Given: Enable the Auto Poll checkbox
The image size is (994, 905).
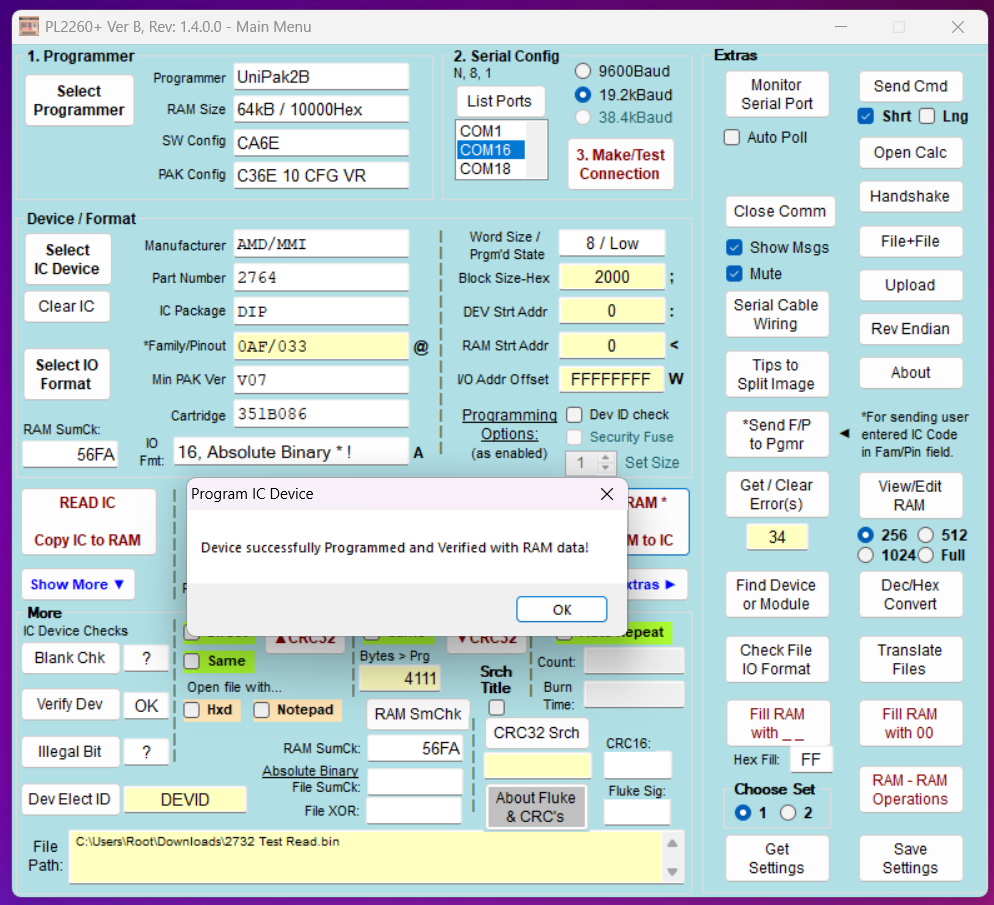Looking at the screenshot, I should pyautogui.click(x=732, y=137).
